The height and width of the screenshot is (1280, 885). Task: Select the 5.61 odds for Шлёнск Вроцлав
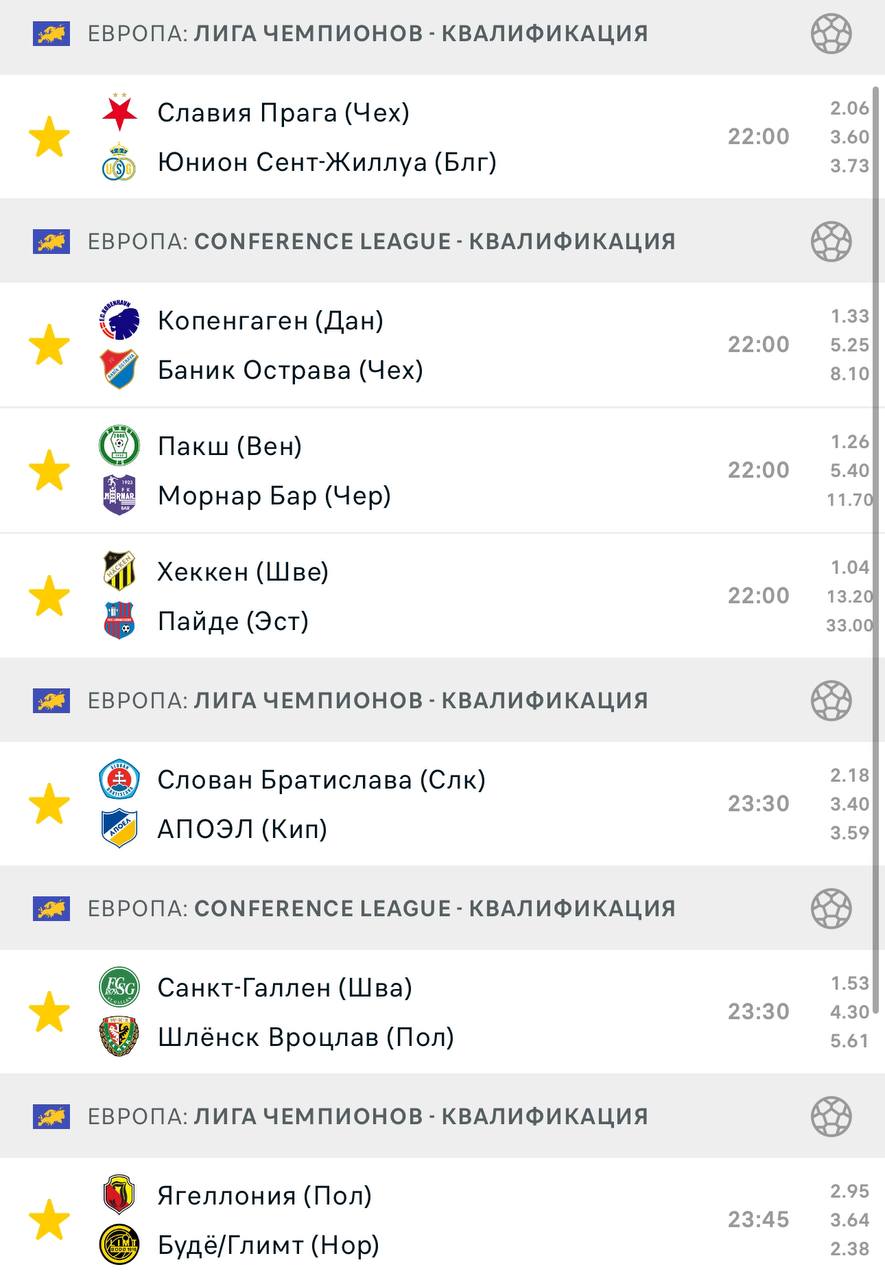(x=849, y=1041)
